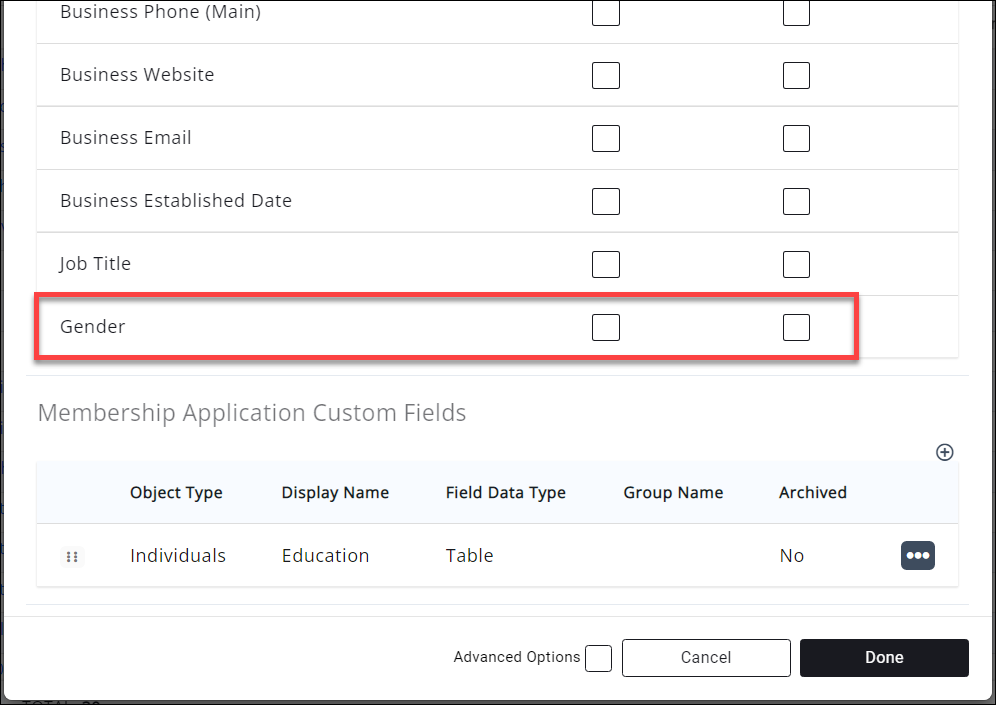This screenshot has width=996, height=705.
Task: Select the Education display name link
Action: [325, 555]
